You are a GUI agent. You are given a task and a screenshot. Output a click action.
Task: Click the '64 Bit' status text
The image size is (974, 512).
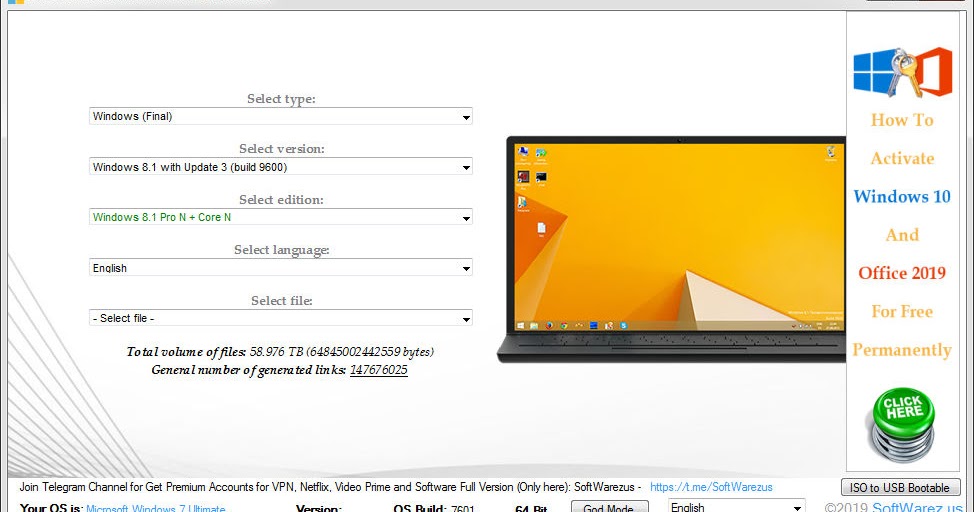[x=531, y=508]
